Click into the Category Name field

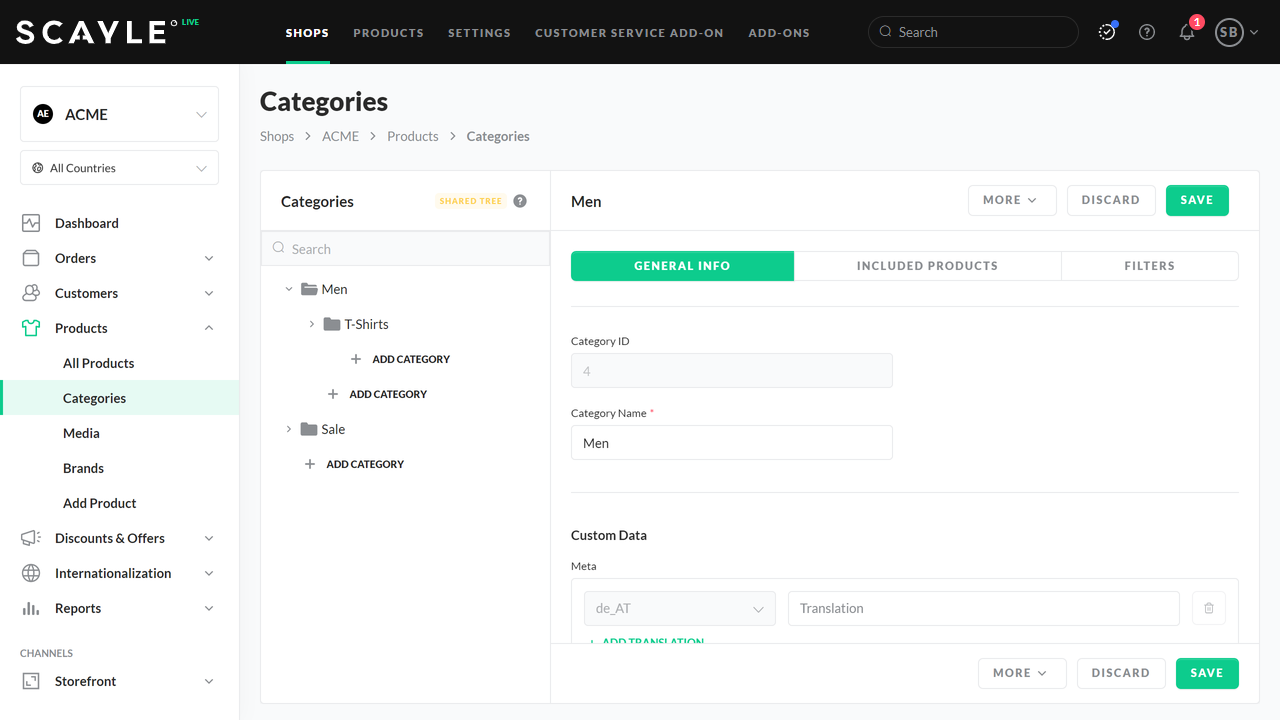tap(731, 443)
